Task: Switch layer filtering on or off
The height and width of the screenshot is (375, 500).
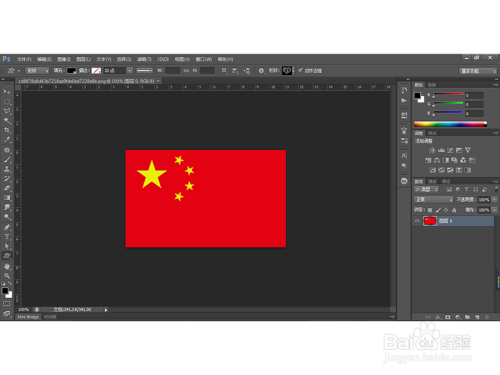Action: [496, 189]
